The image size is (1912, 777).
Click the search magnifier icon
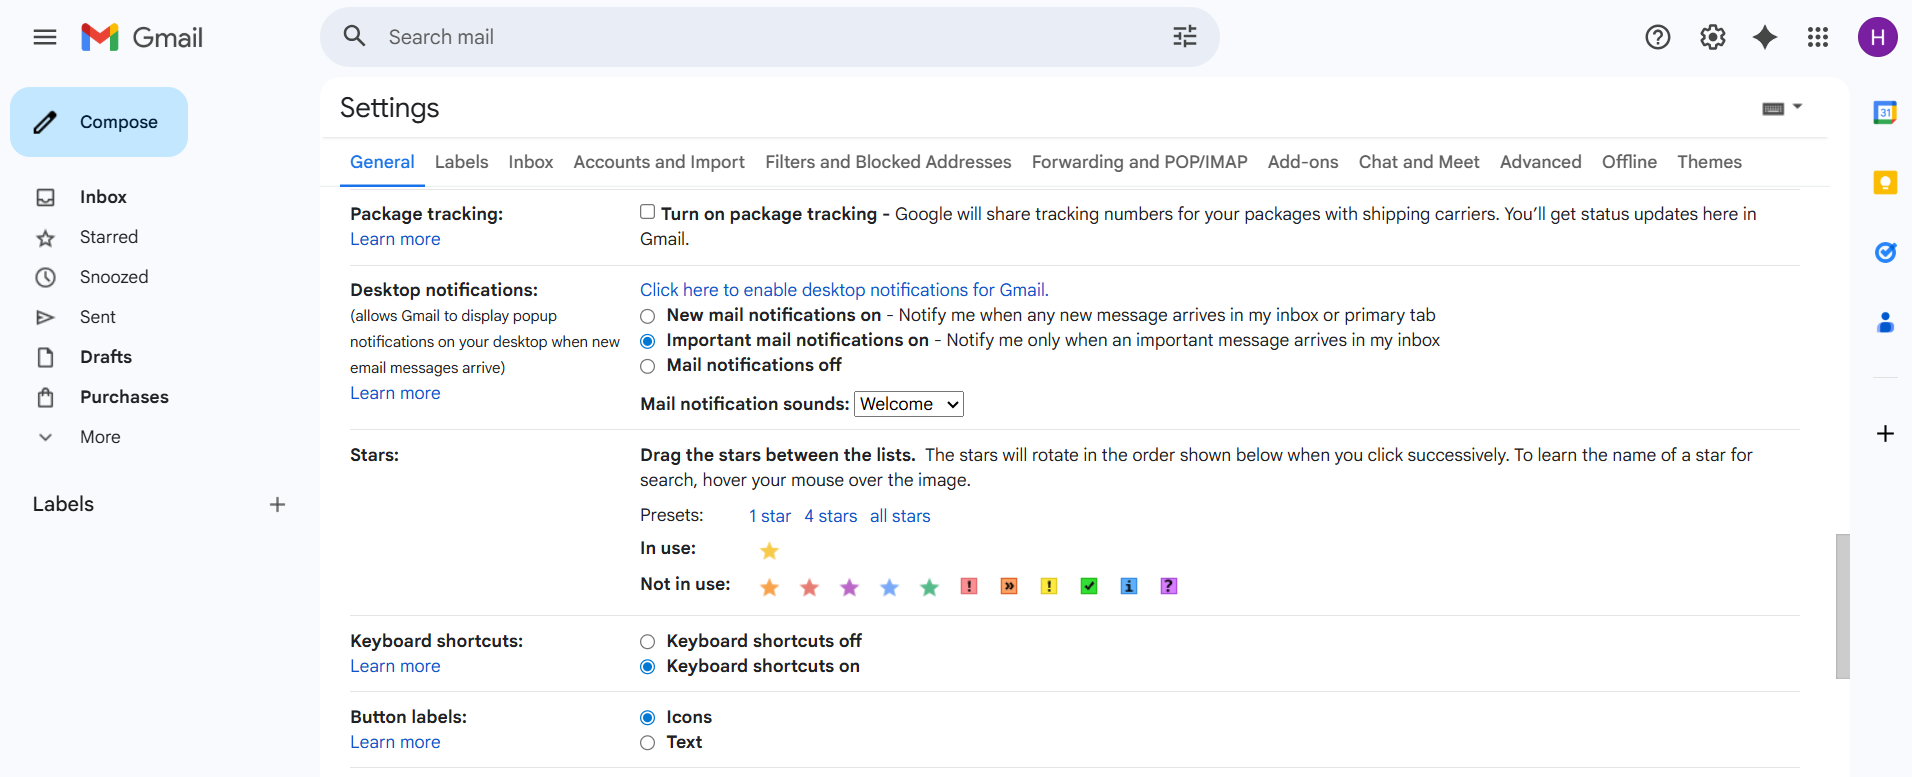click(x=355, y=37)
